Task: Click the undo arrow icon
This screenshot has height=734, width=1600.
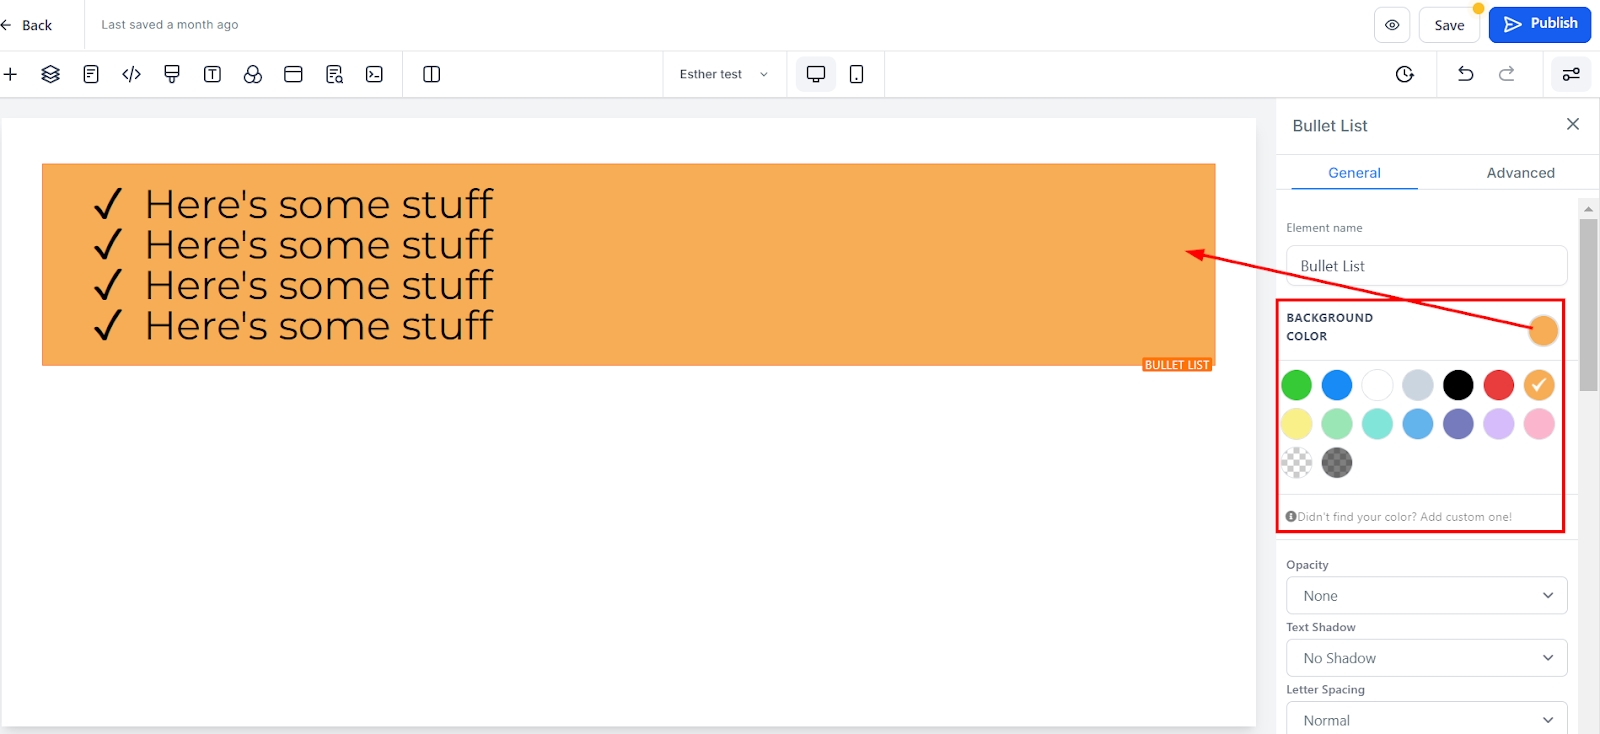Action: [1465, 74]
